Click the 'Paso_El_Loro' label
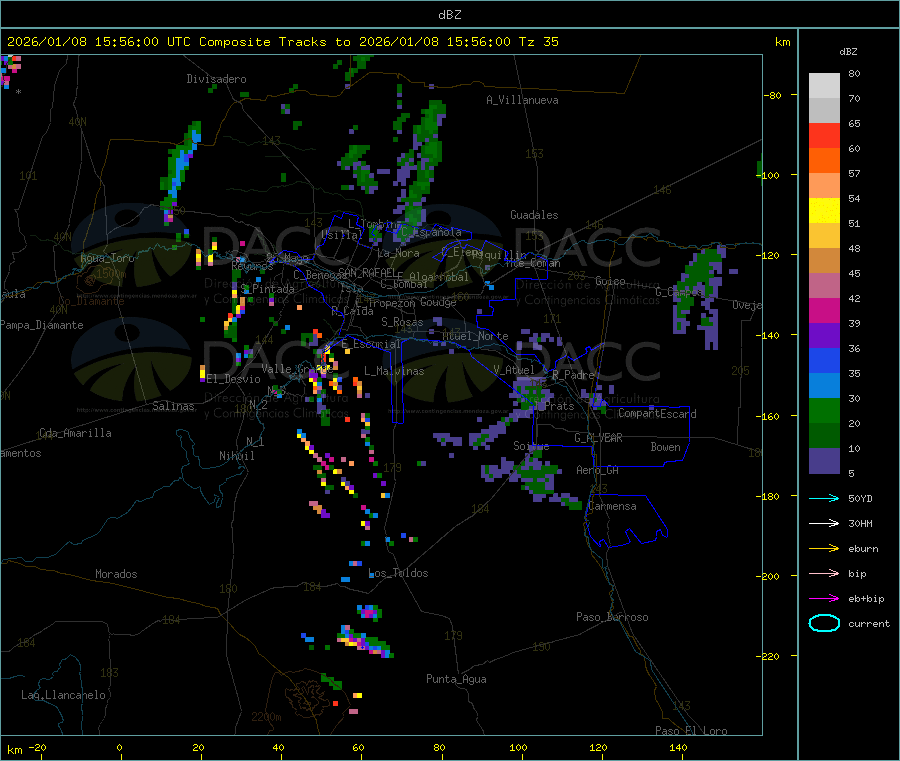 [x=691, y=731]
